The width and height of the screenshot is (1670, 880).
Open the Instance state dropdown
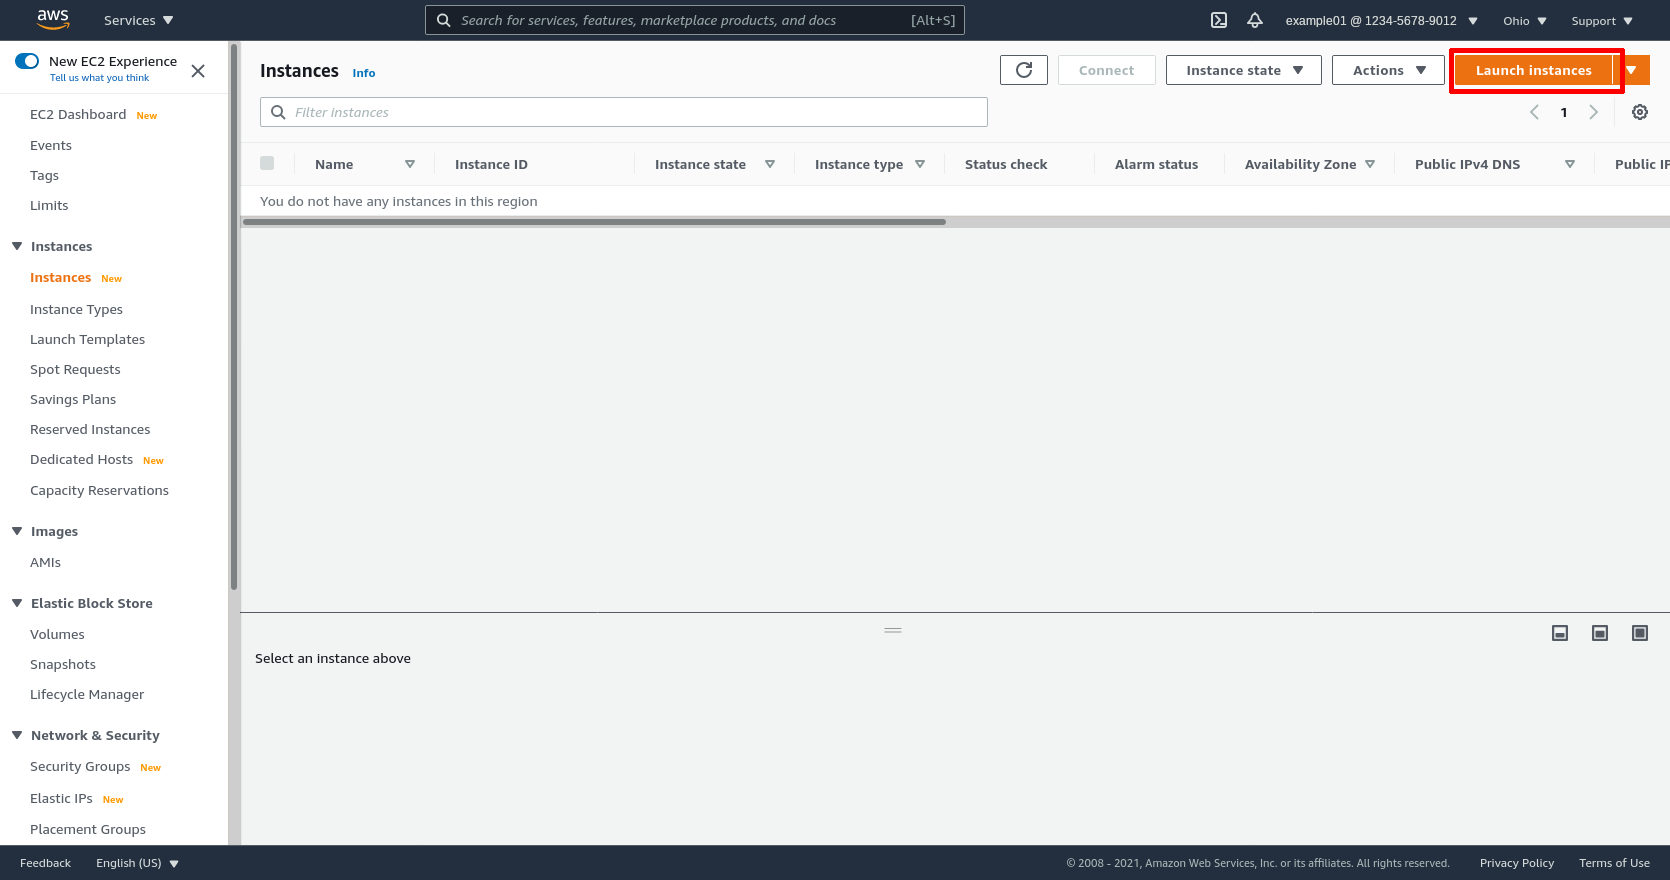(1244, 70)
